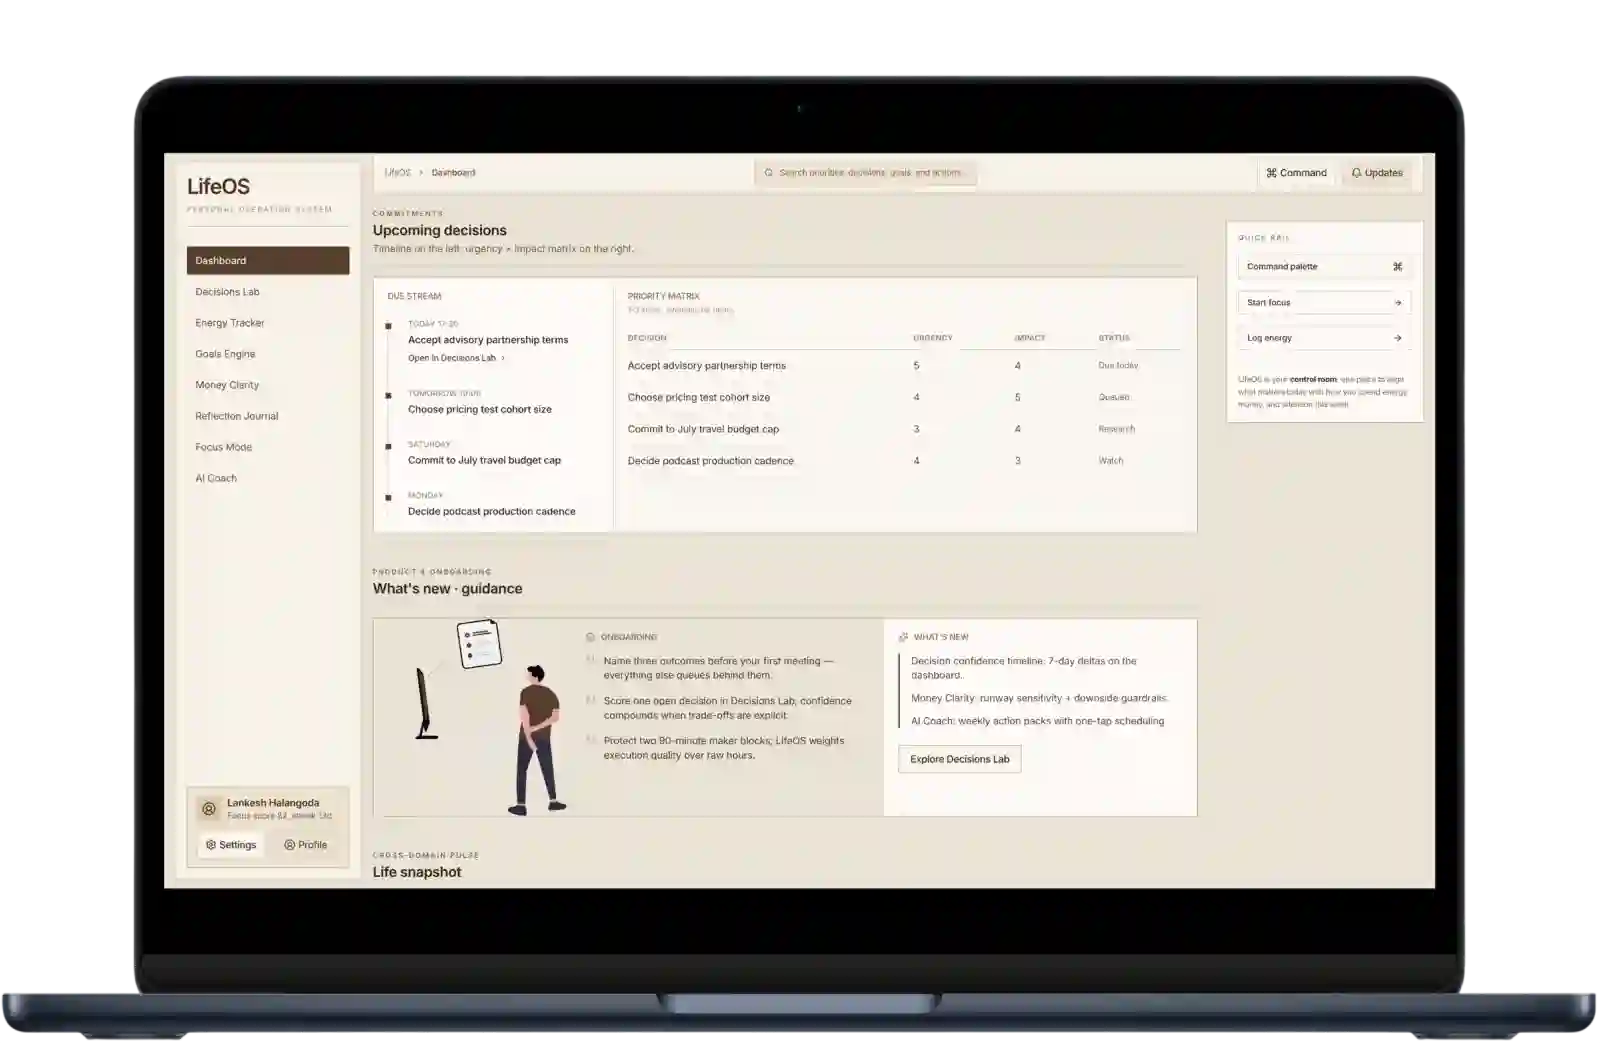Open AI Coach in sidebar
This screenshot has width=1600, height=1043.
(x=216, y=478)
